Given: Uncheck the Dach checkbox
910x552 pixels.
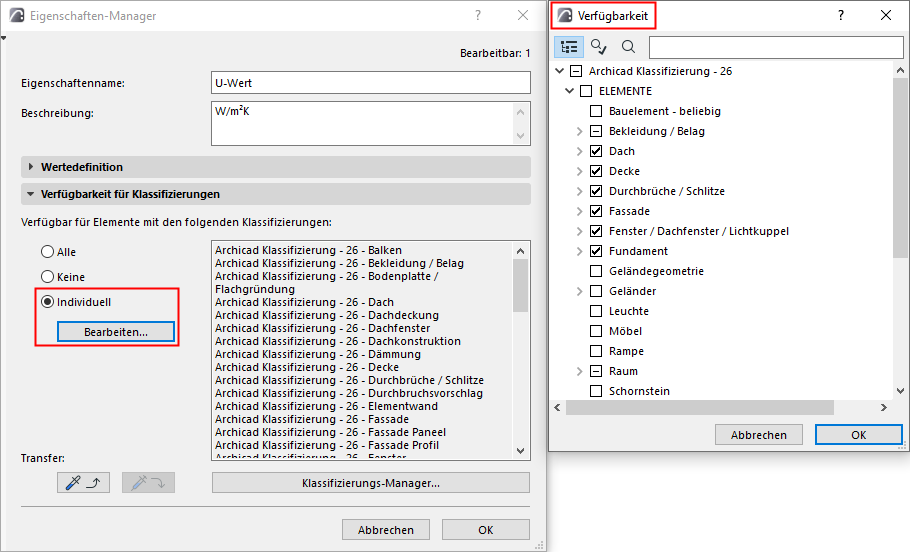Looking at the screenshot, I should coord(596,151).
